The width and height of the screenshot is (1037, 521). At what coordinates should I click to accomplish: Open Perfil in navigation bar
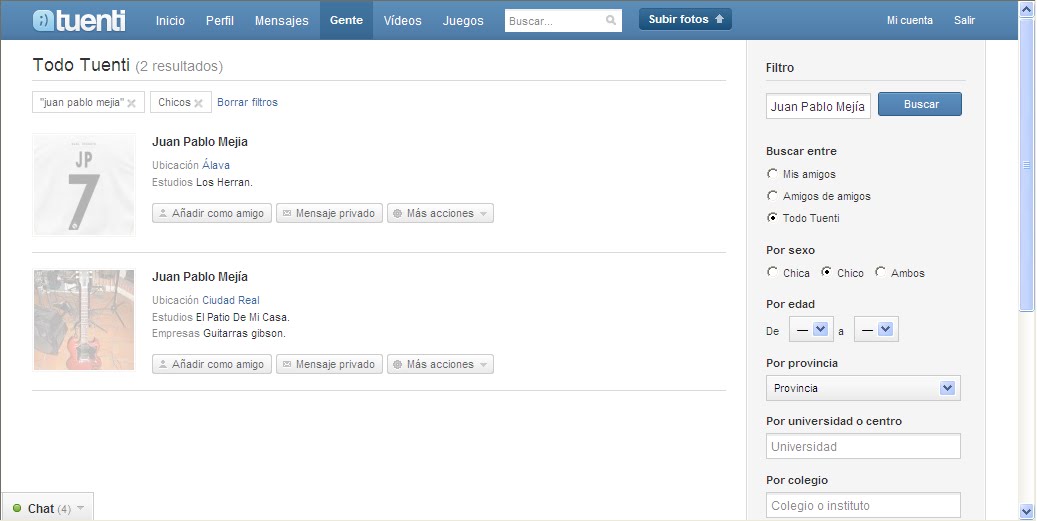(220, 20)
